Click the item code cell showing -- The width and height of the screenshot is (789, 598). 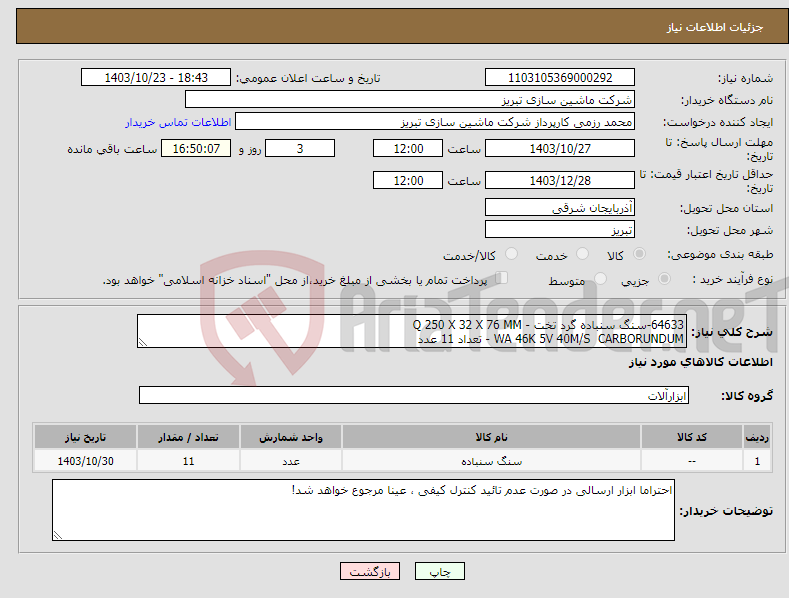point(691,461)
